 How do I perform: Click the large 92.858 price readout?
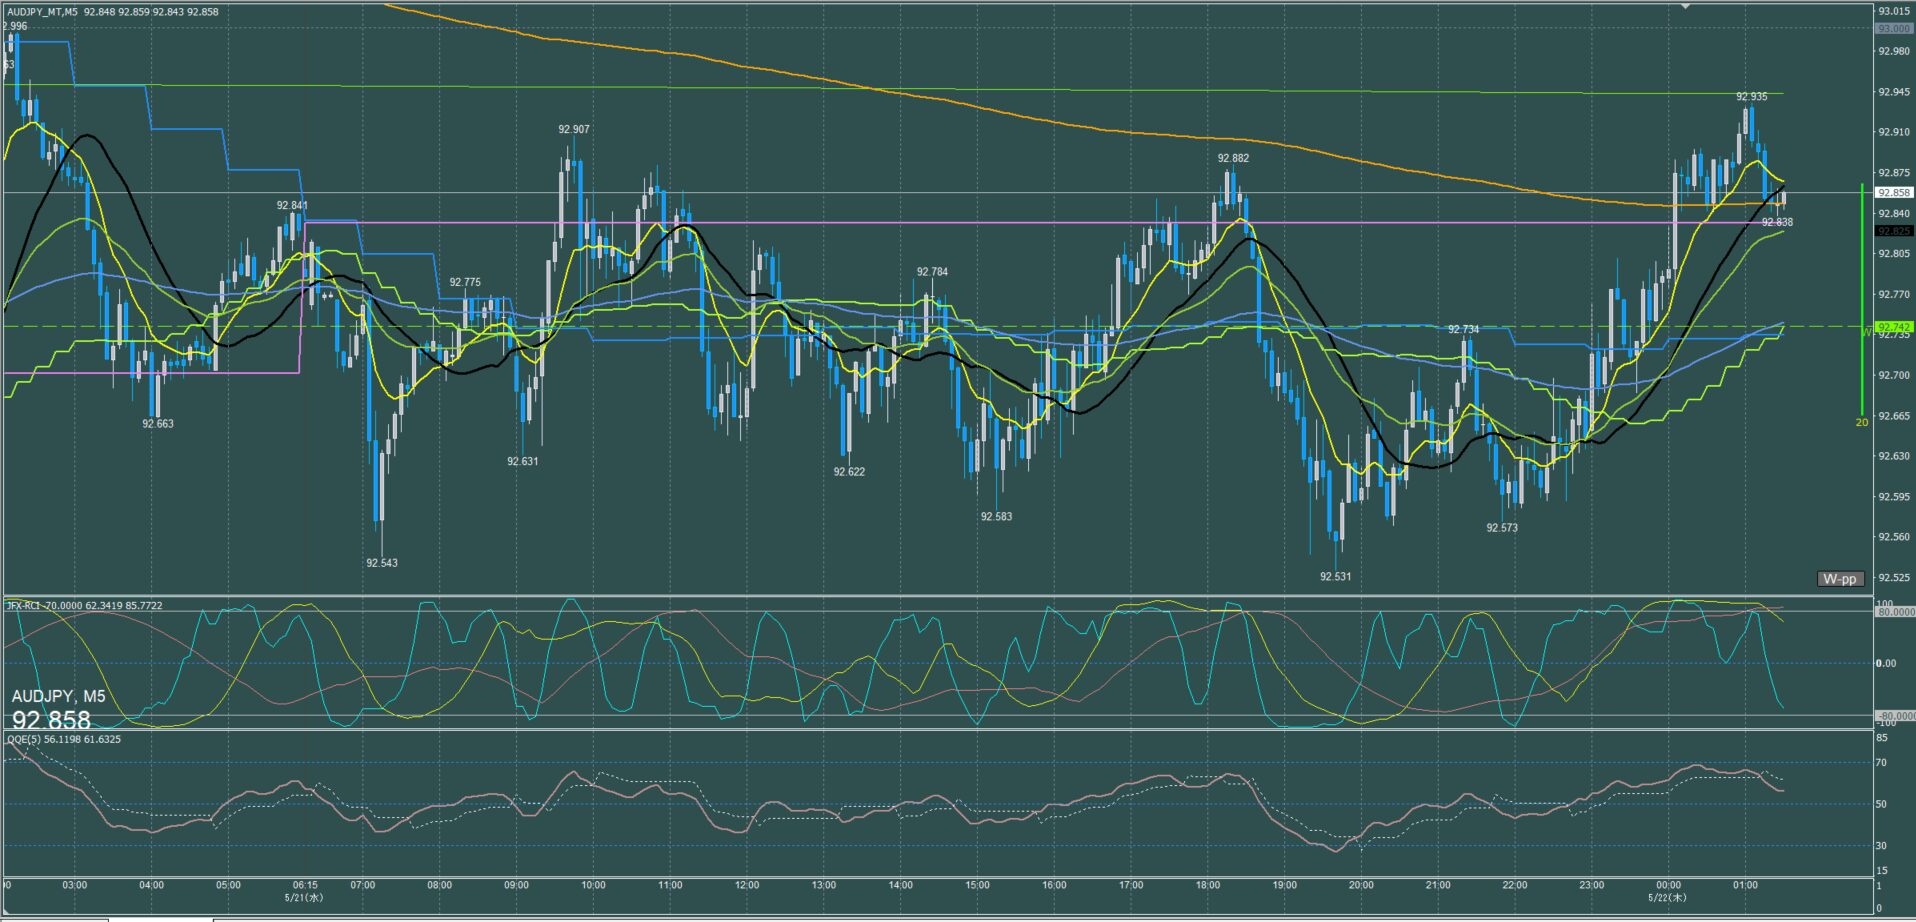[x=51, y=720]
